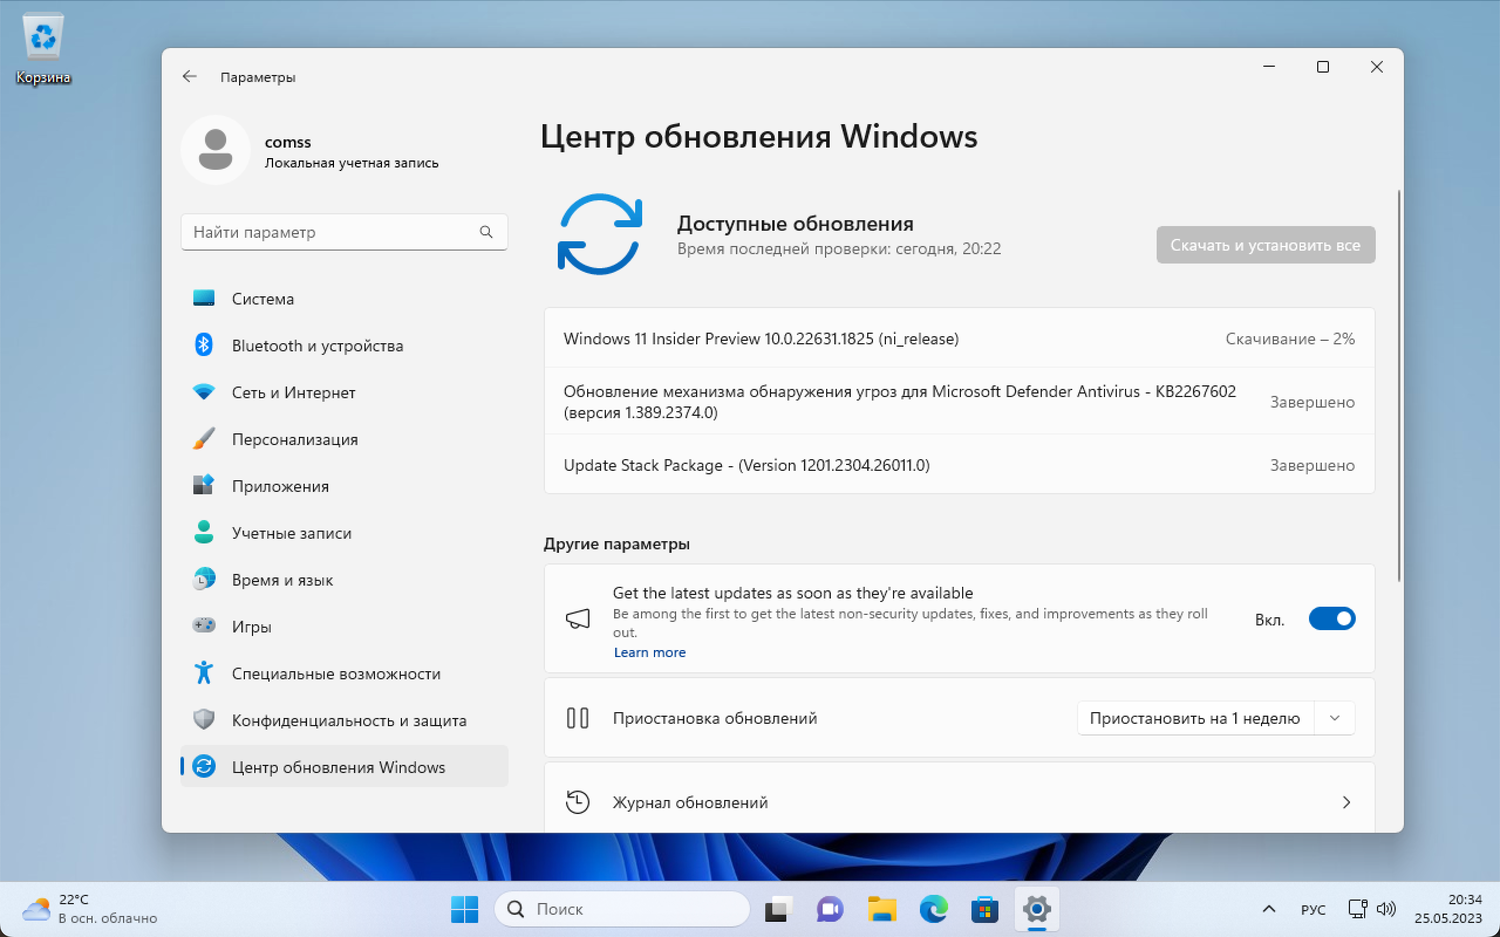
Task: Click the Settings gear taskbar icon
Action: (1037, 909)
